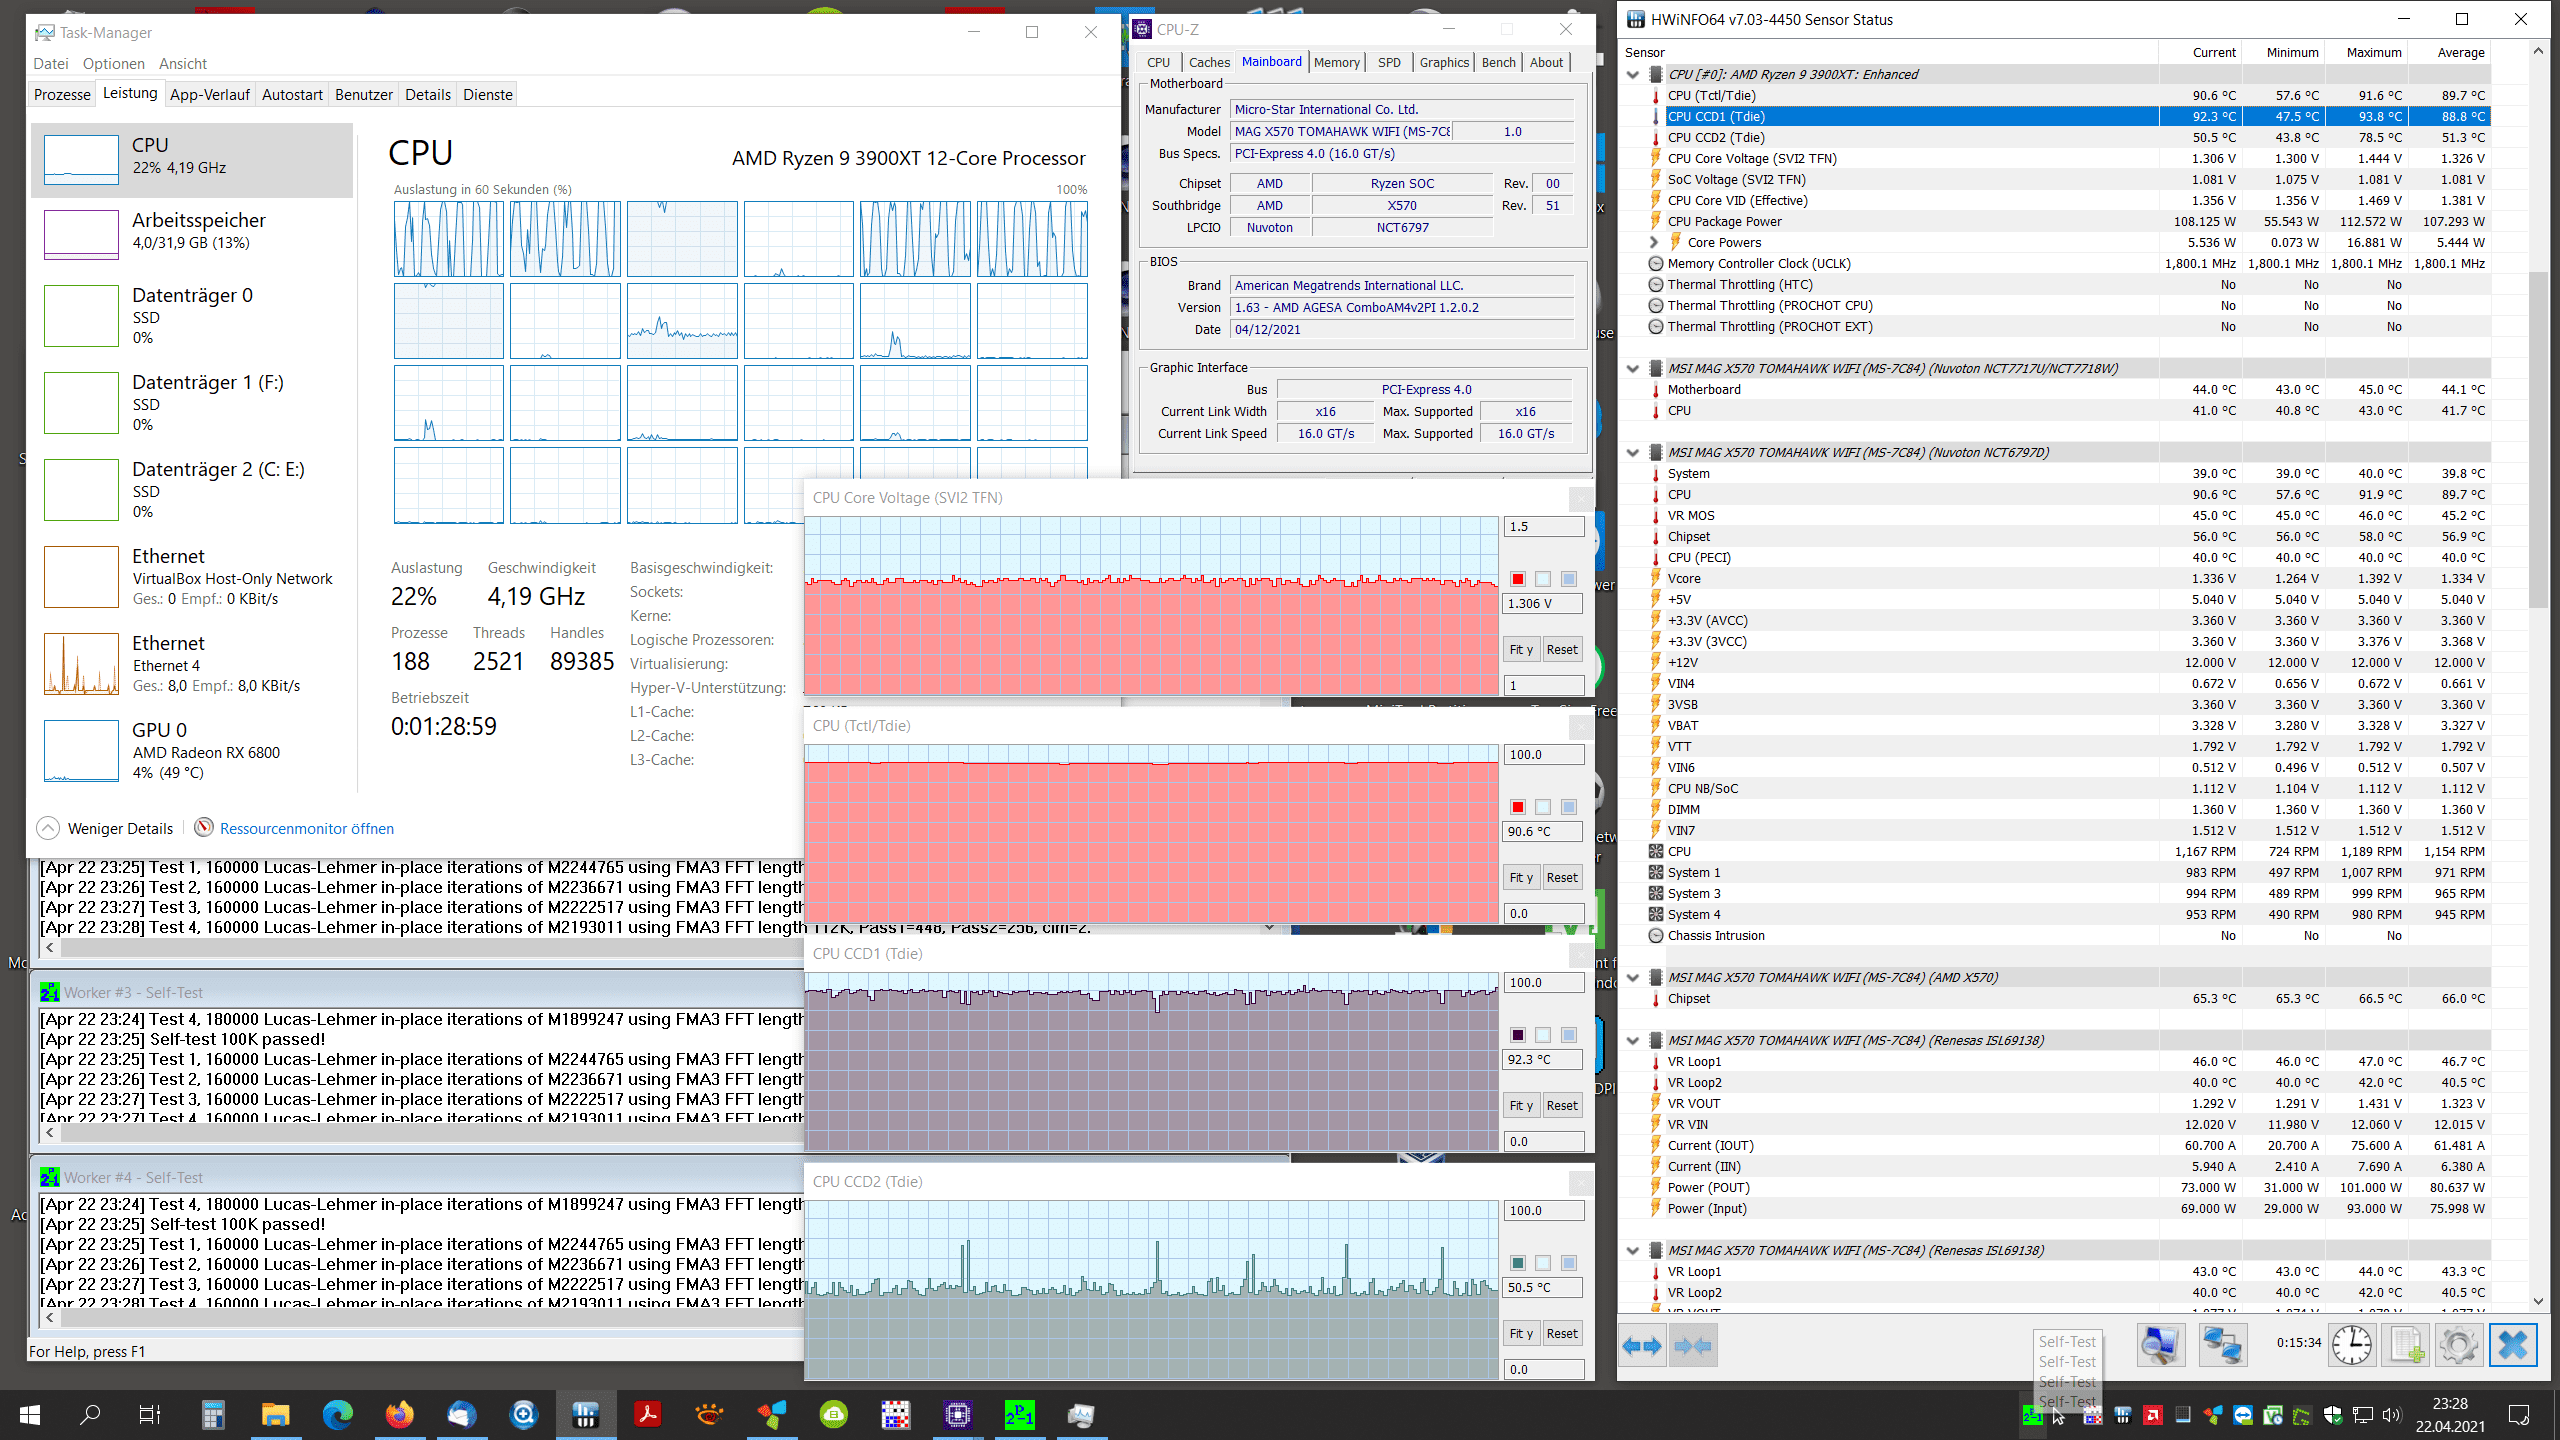Open Datei menu in Task-Manager
Viewport: 2560px width, 1440px height.
coord(51,63)
